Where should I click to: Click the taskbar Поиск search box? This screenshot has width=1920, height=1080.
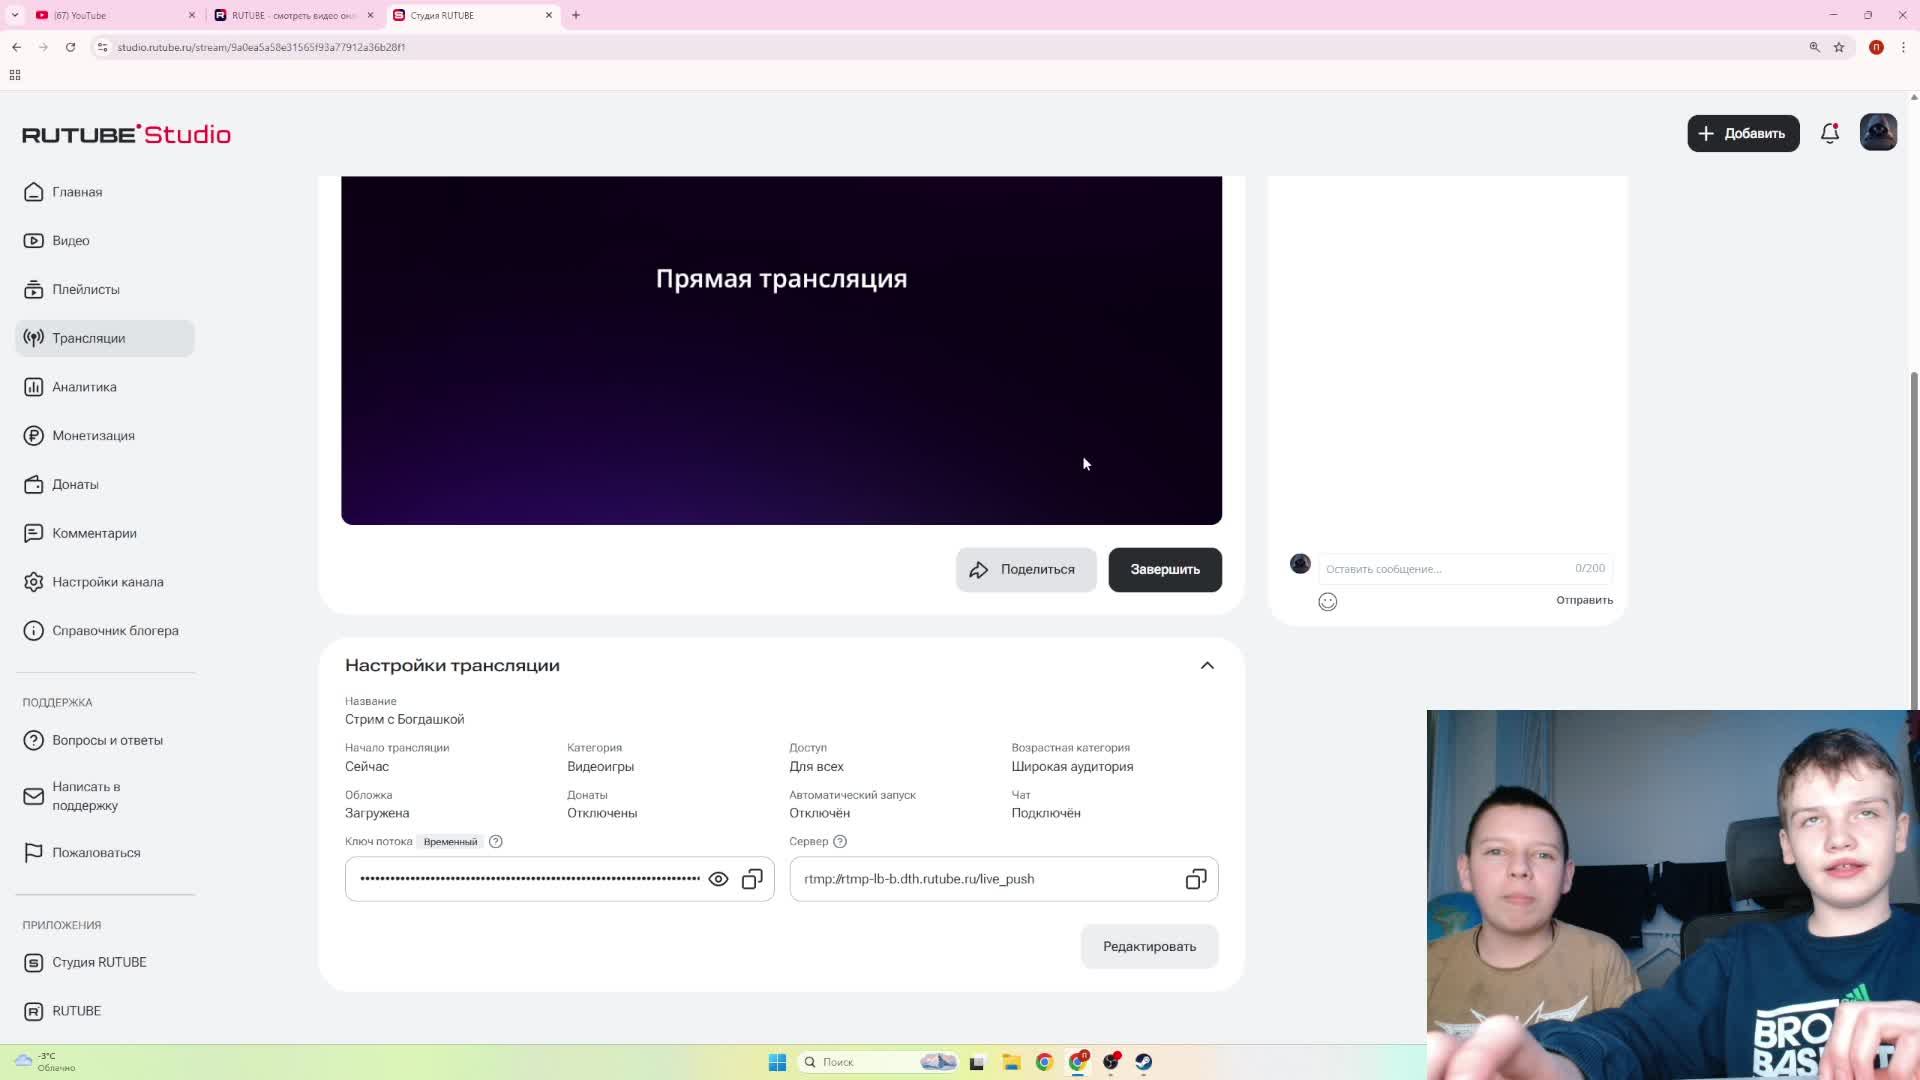877,1062
